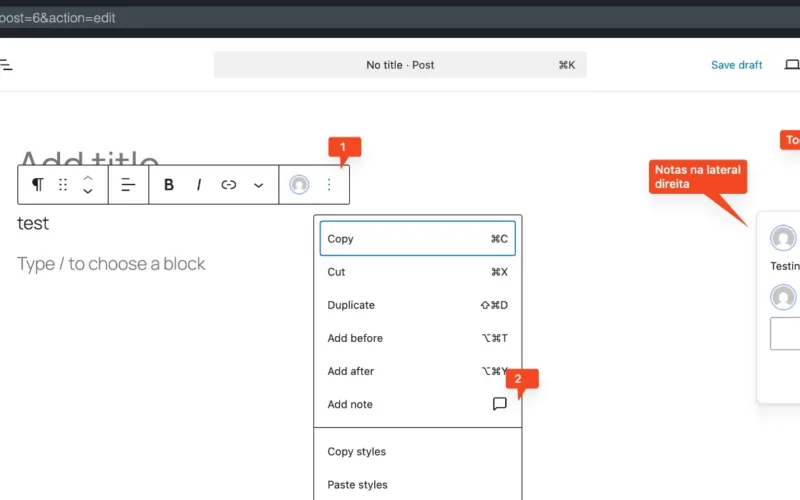The image size is (800, 500).
Task: Choose Add before in block menu
Action: tap(417, 338)
